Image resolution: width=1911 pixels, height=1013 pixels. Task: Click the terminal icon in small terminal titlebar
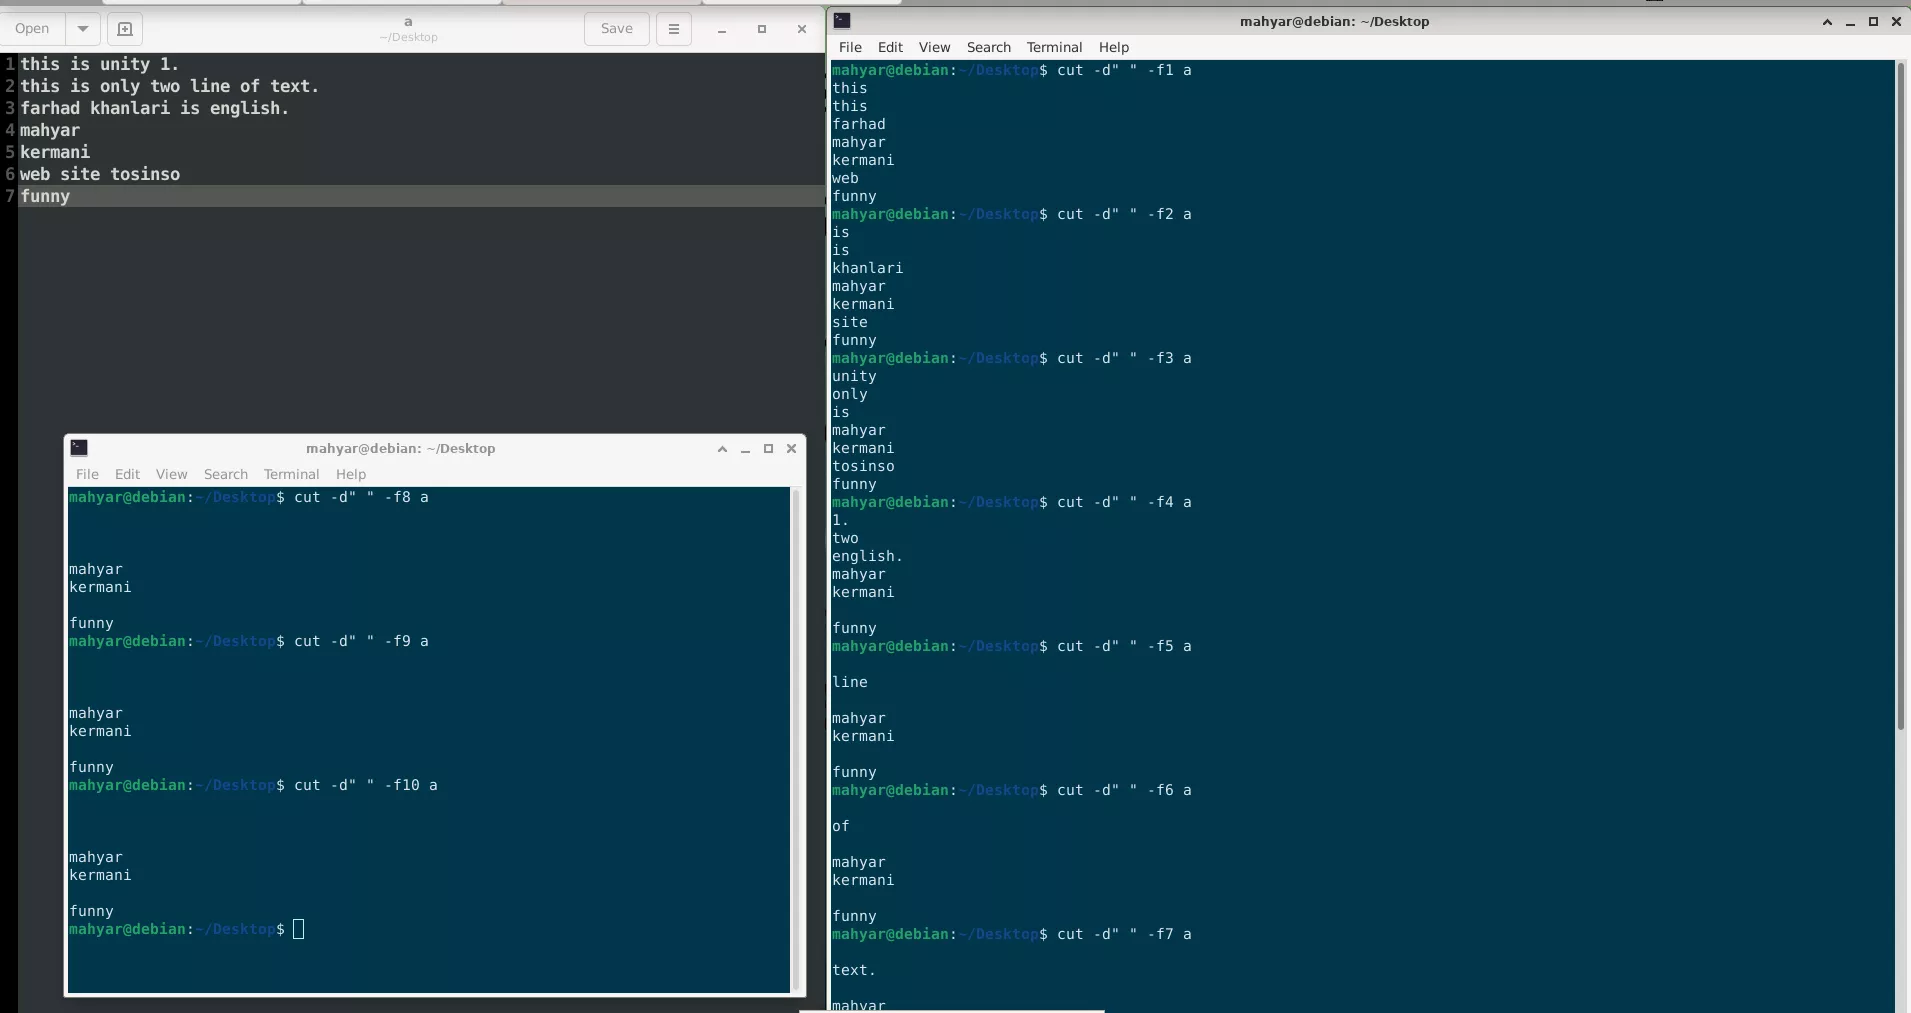tap(79, 448)
